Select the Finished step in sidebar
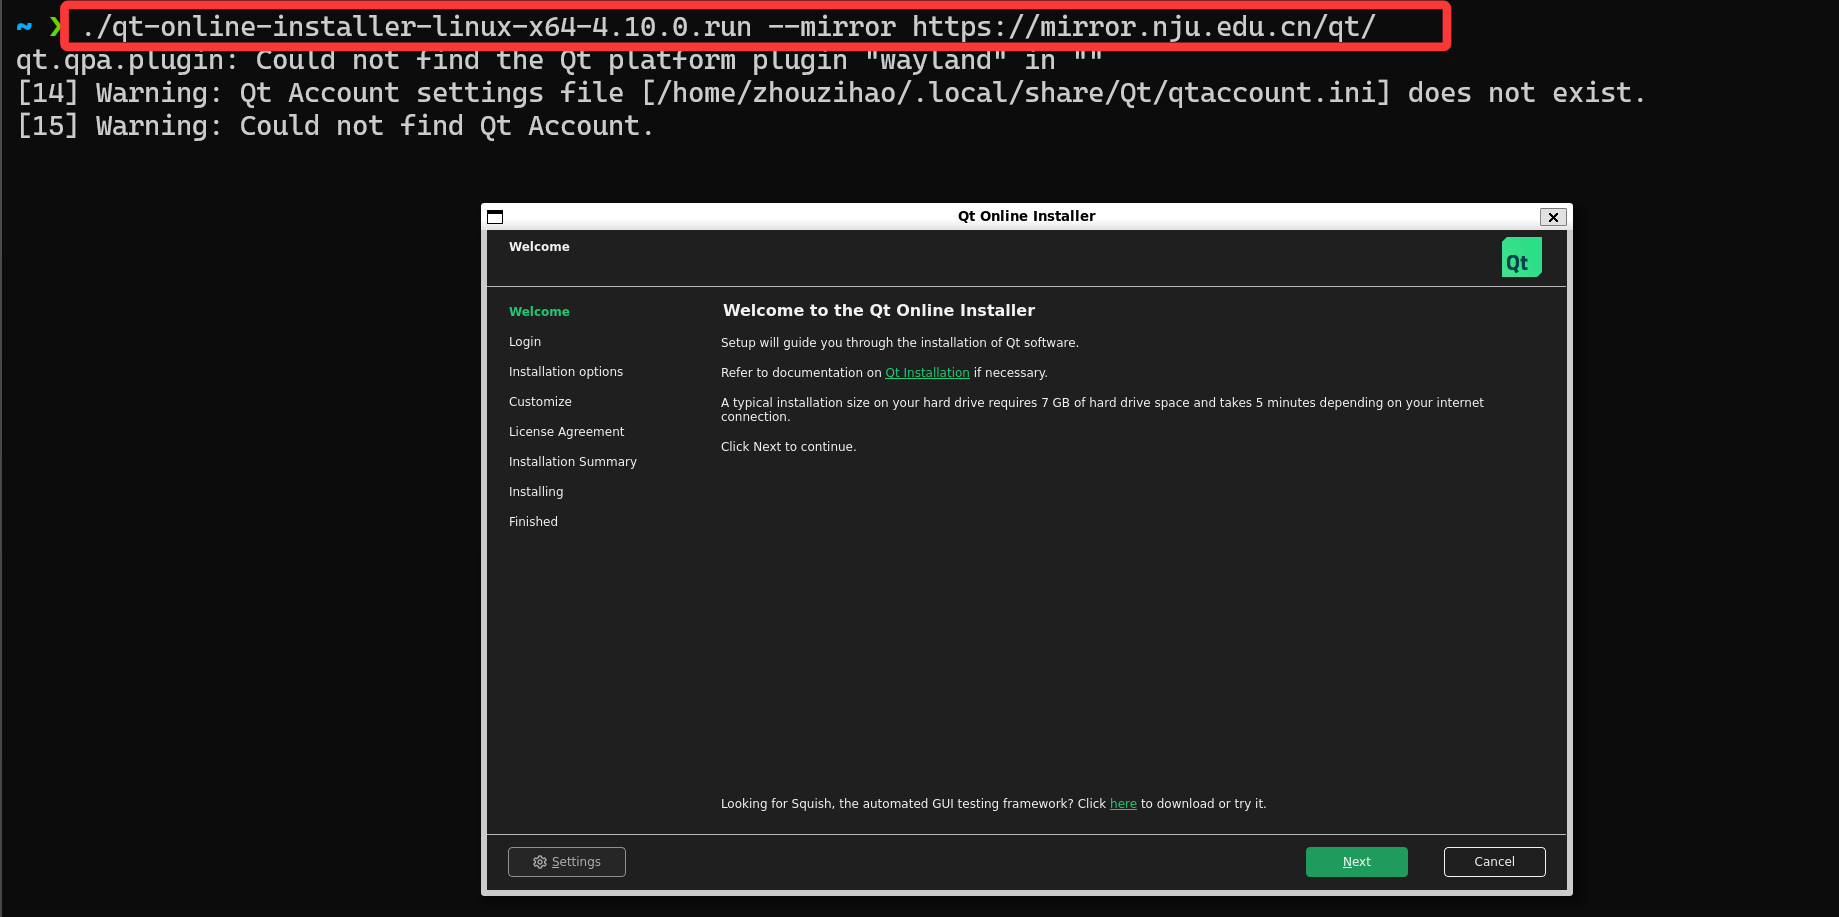Screen dimensions: 1839x917 coord(533,522)
